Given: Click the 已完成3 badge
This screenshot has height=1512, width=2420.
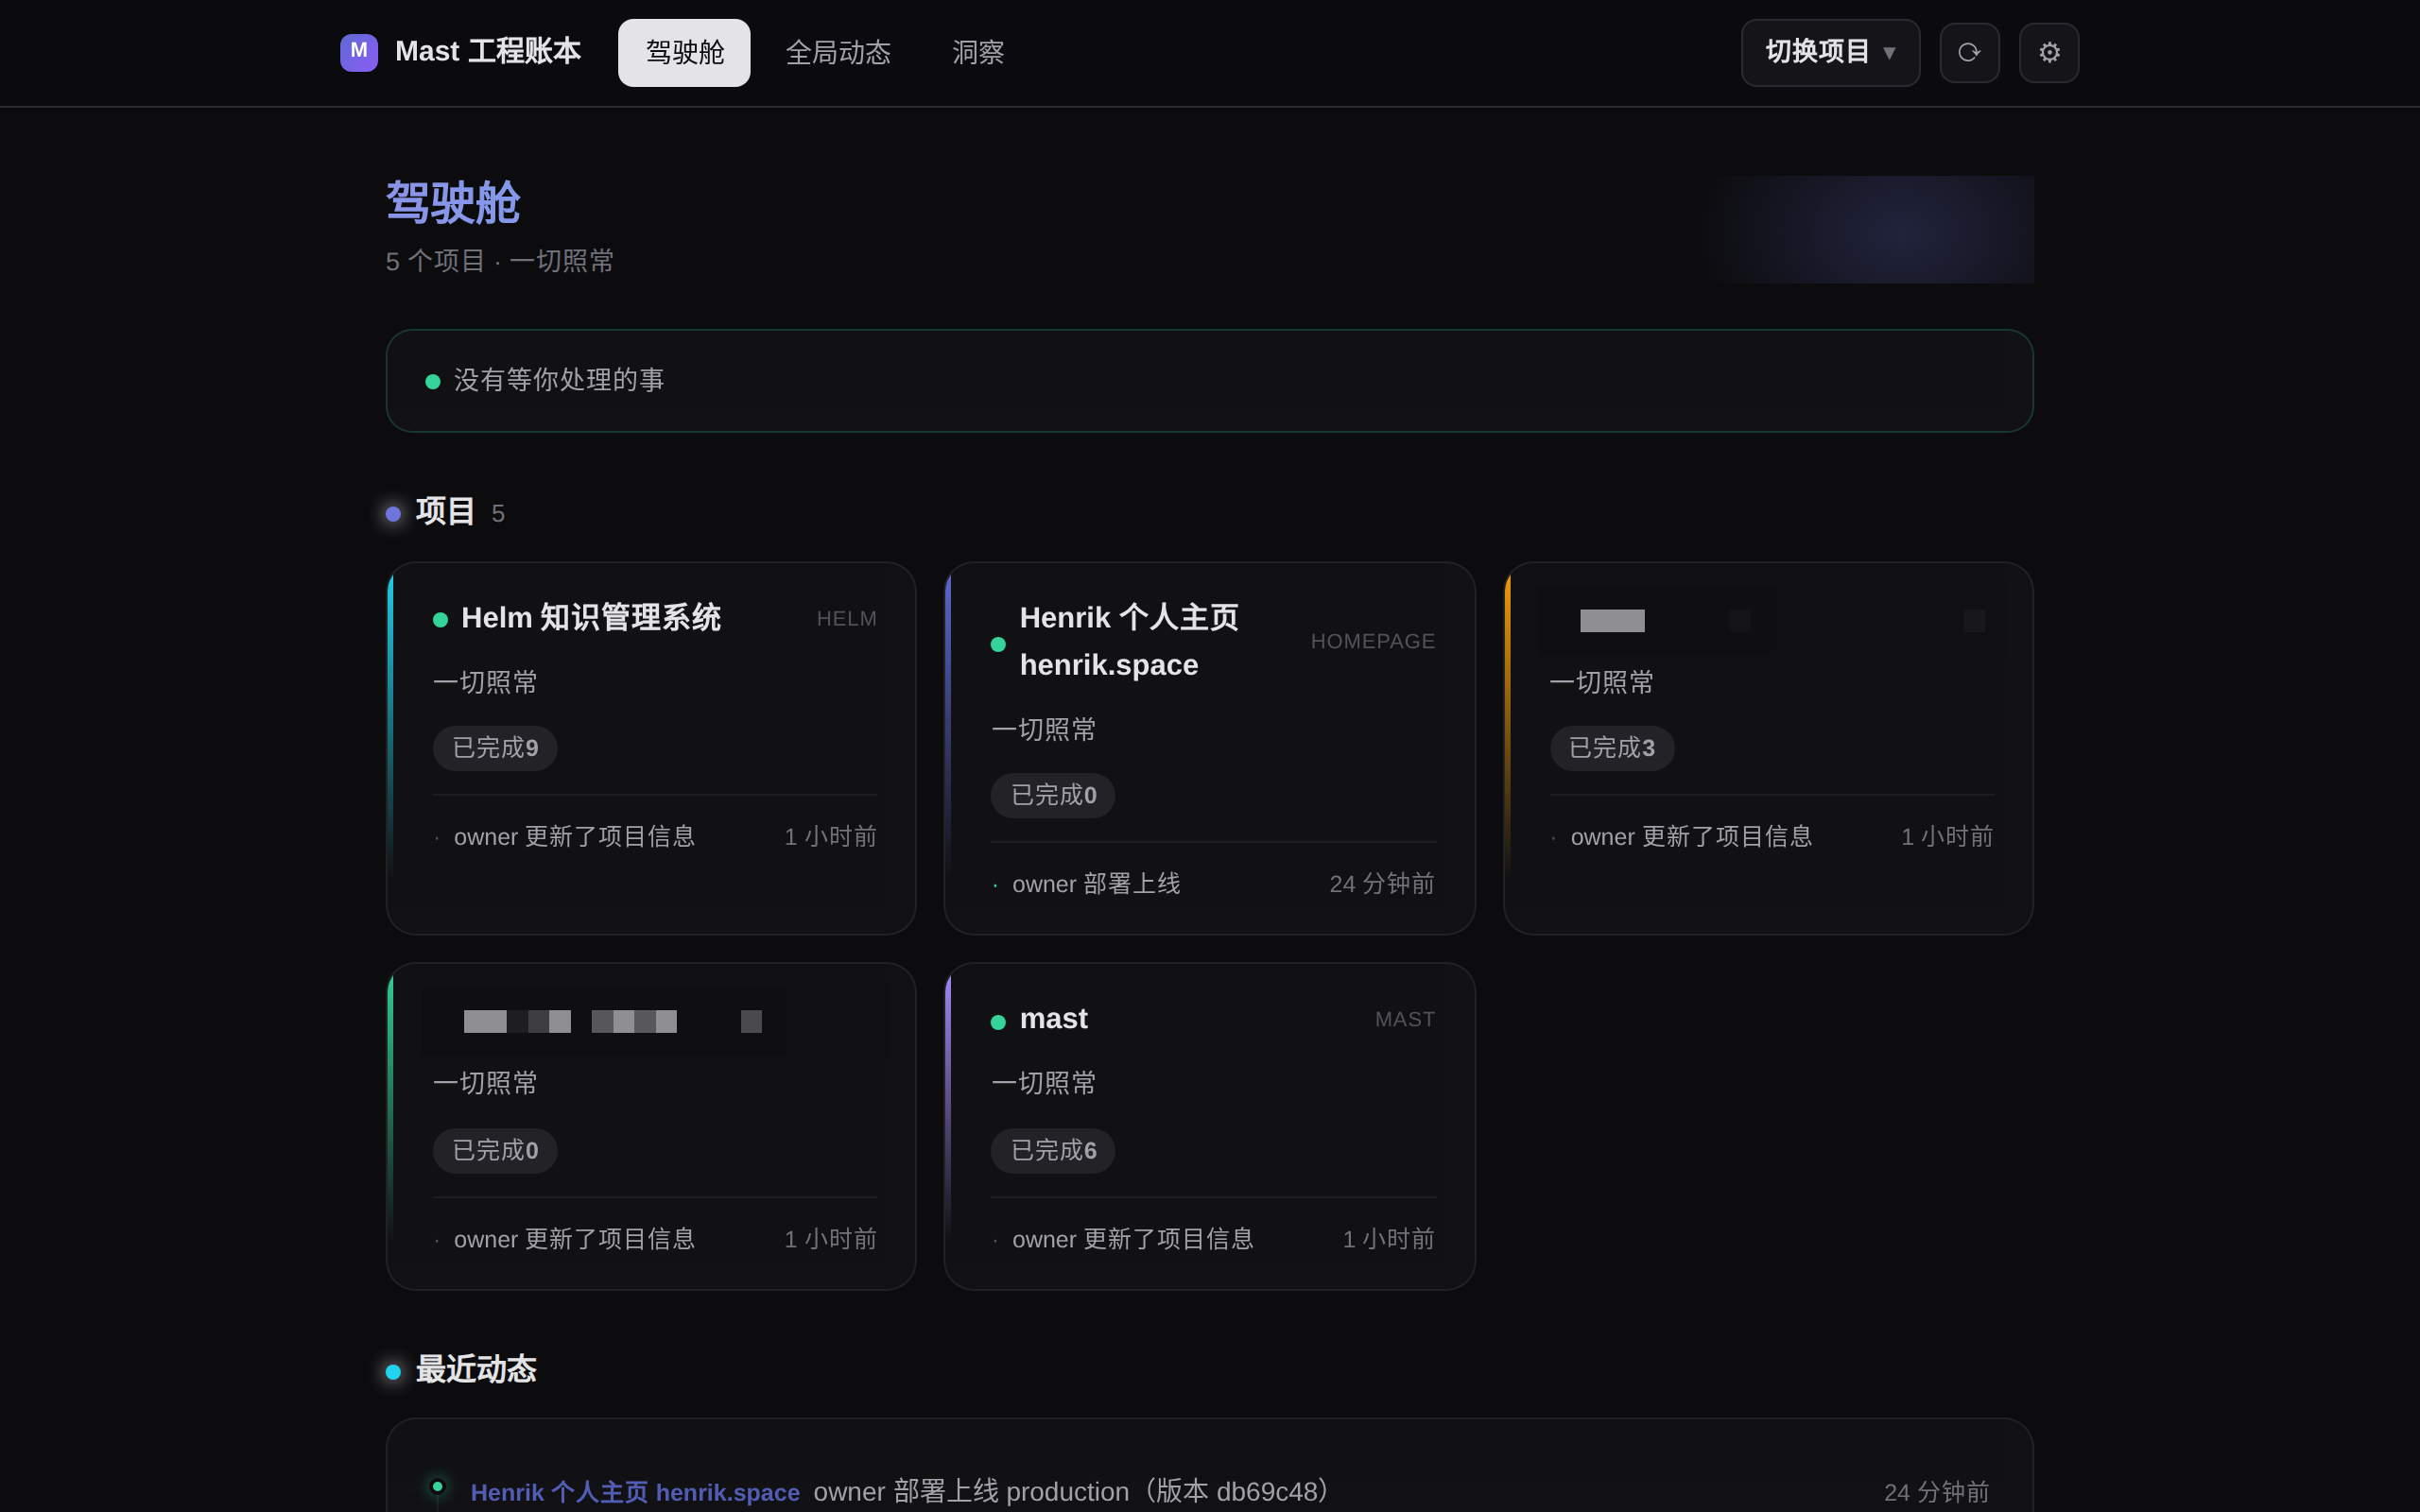Looking at the screenshot, I should [x=1611, y=748].
